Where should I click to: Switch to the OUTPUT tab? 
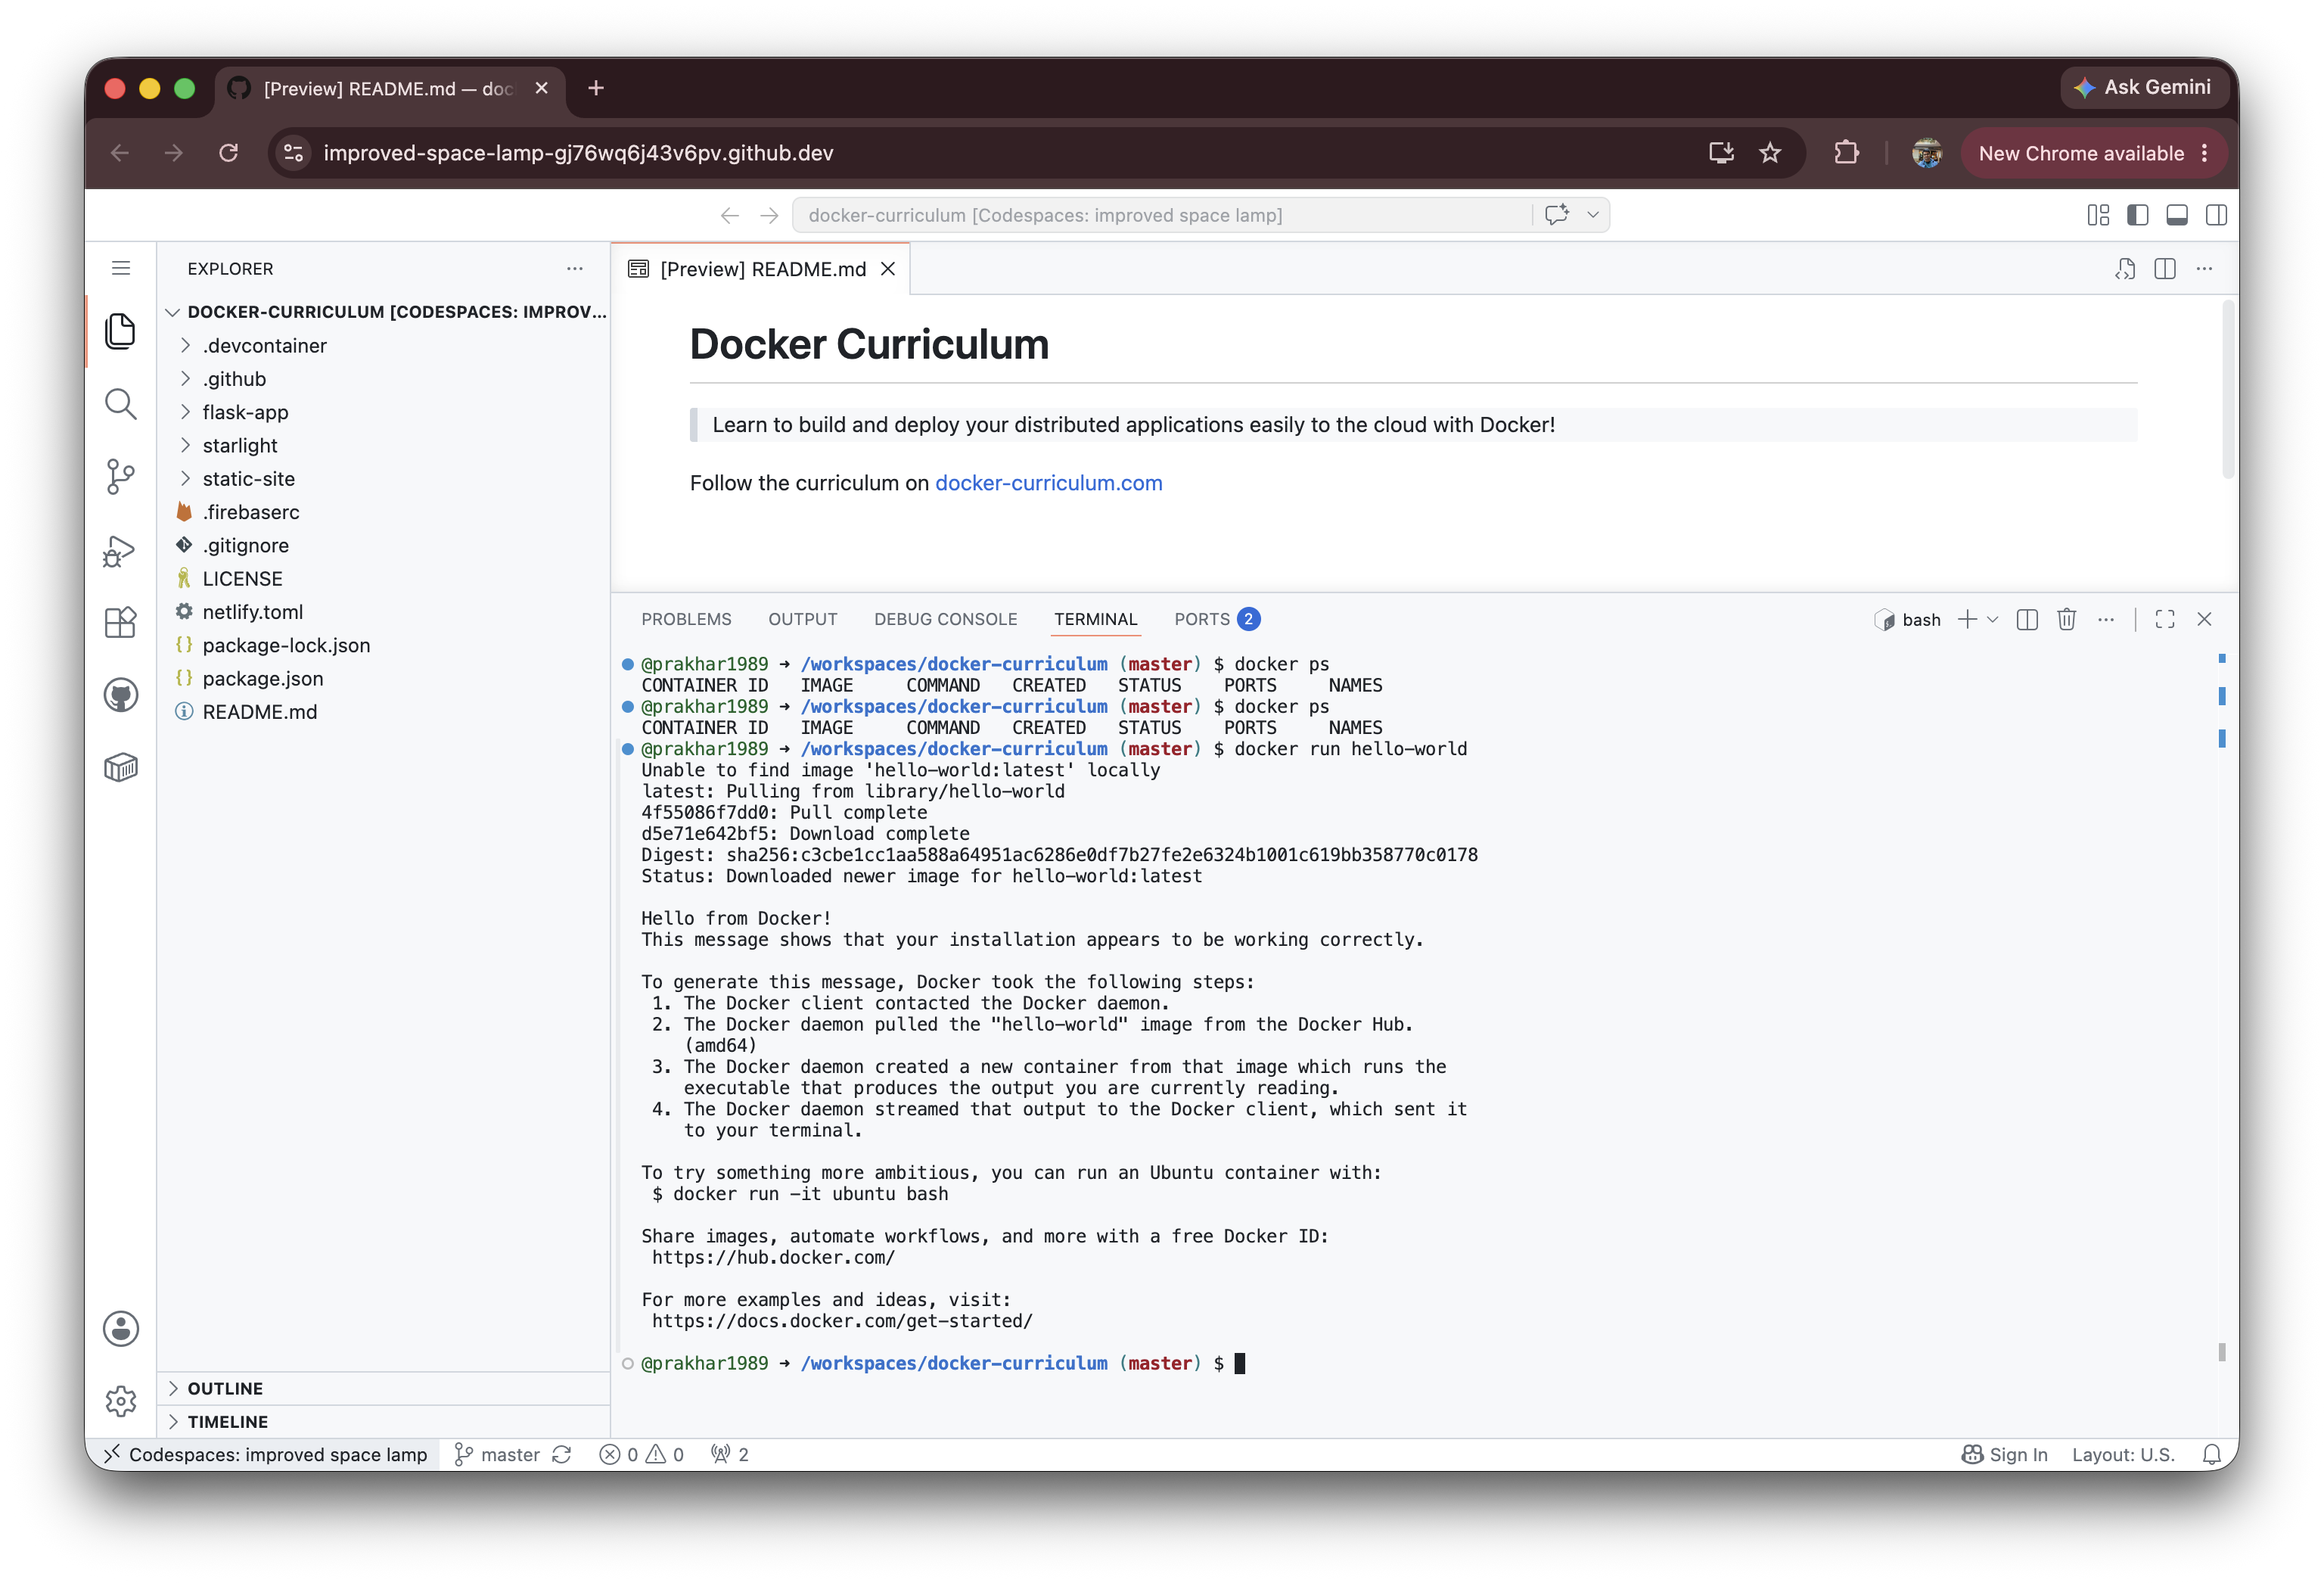802,620
